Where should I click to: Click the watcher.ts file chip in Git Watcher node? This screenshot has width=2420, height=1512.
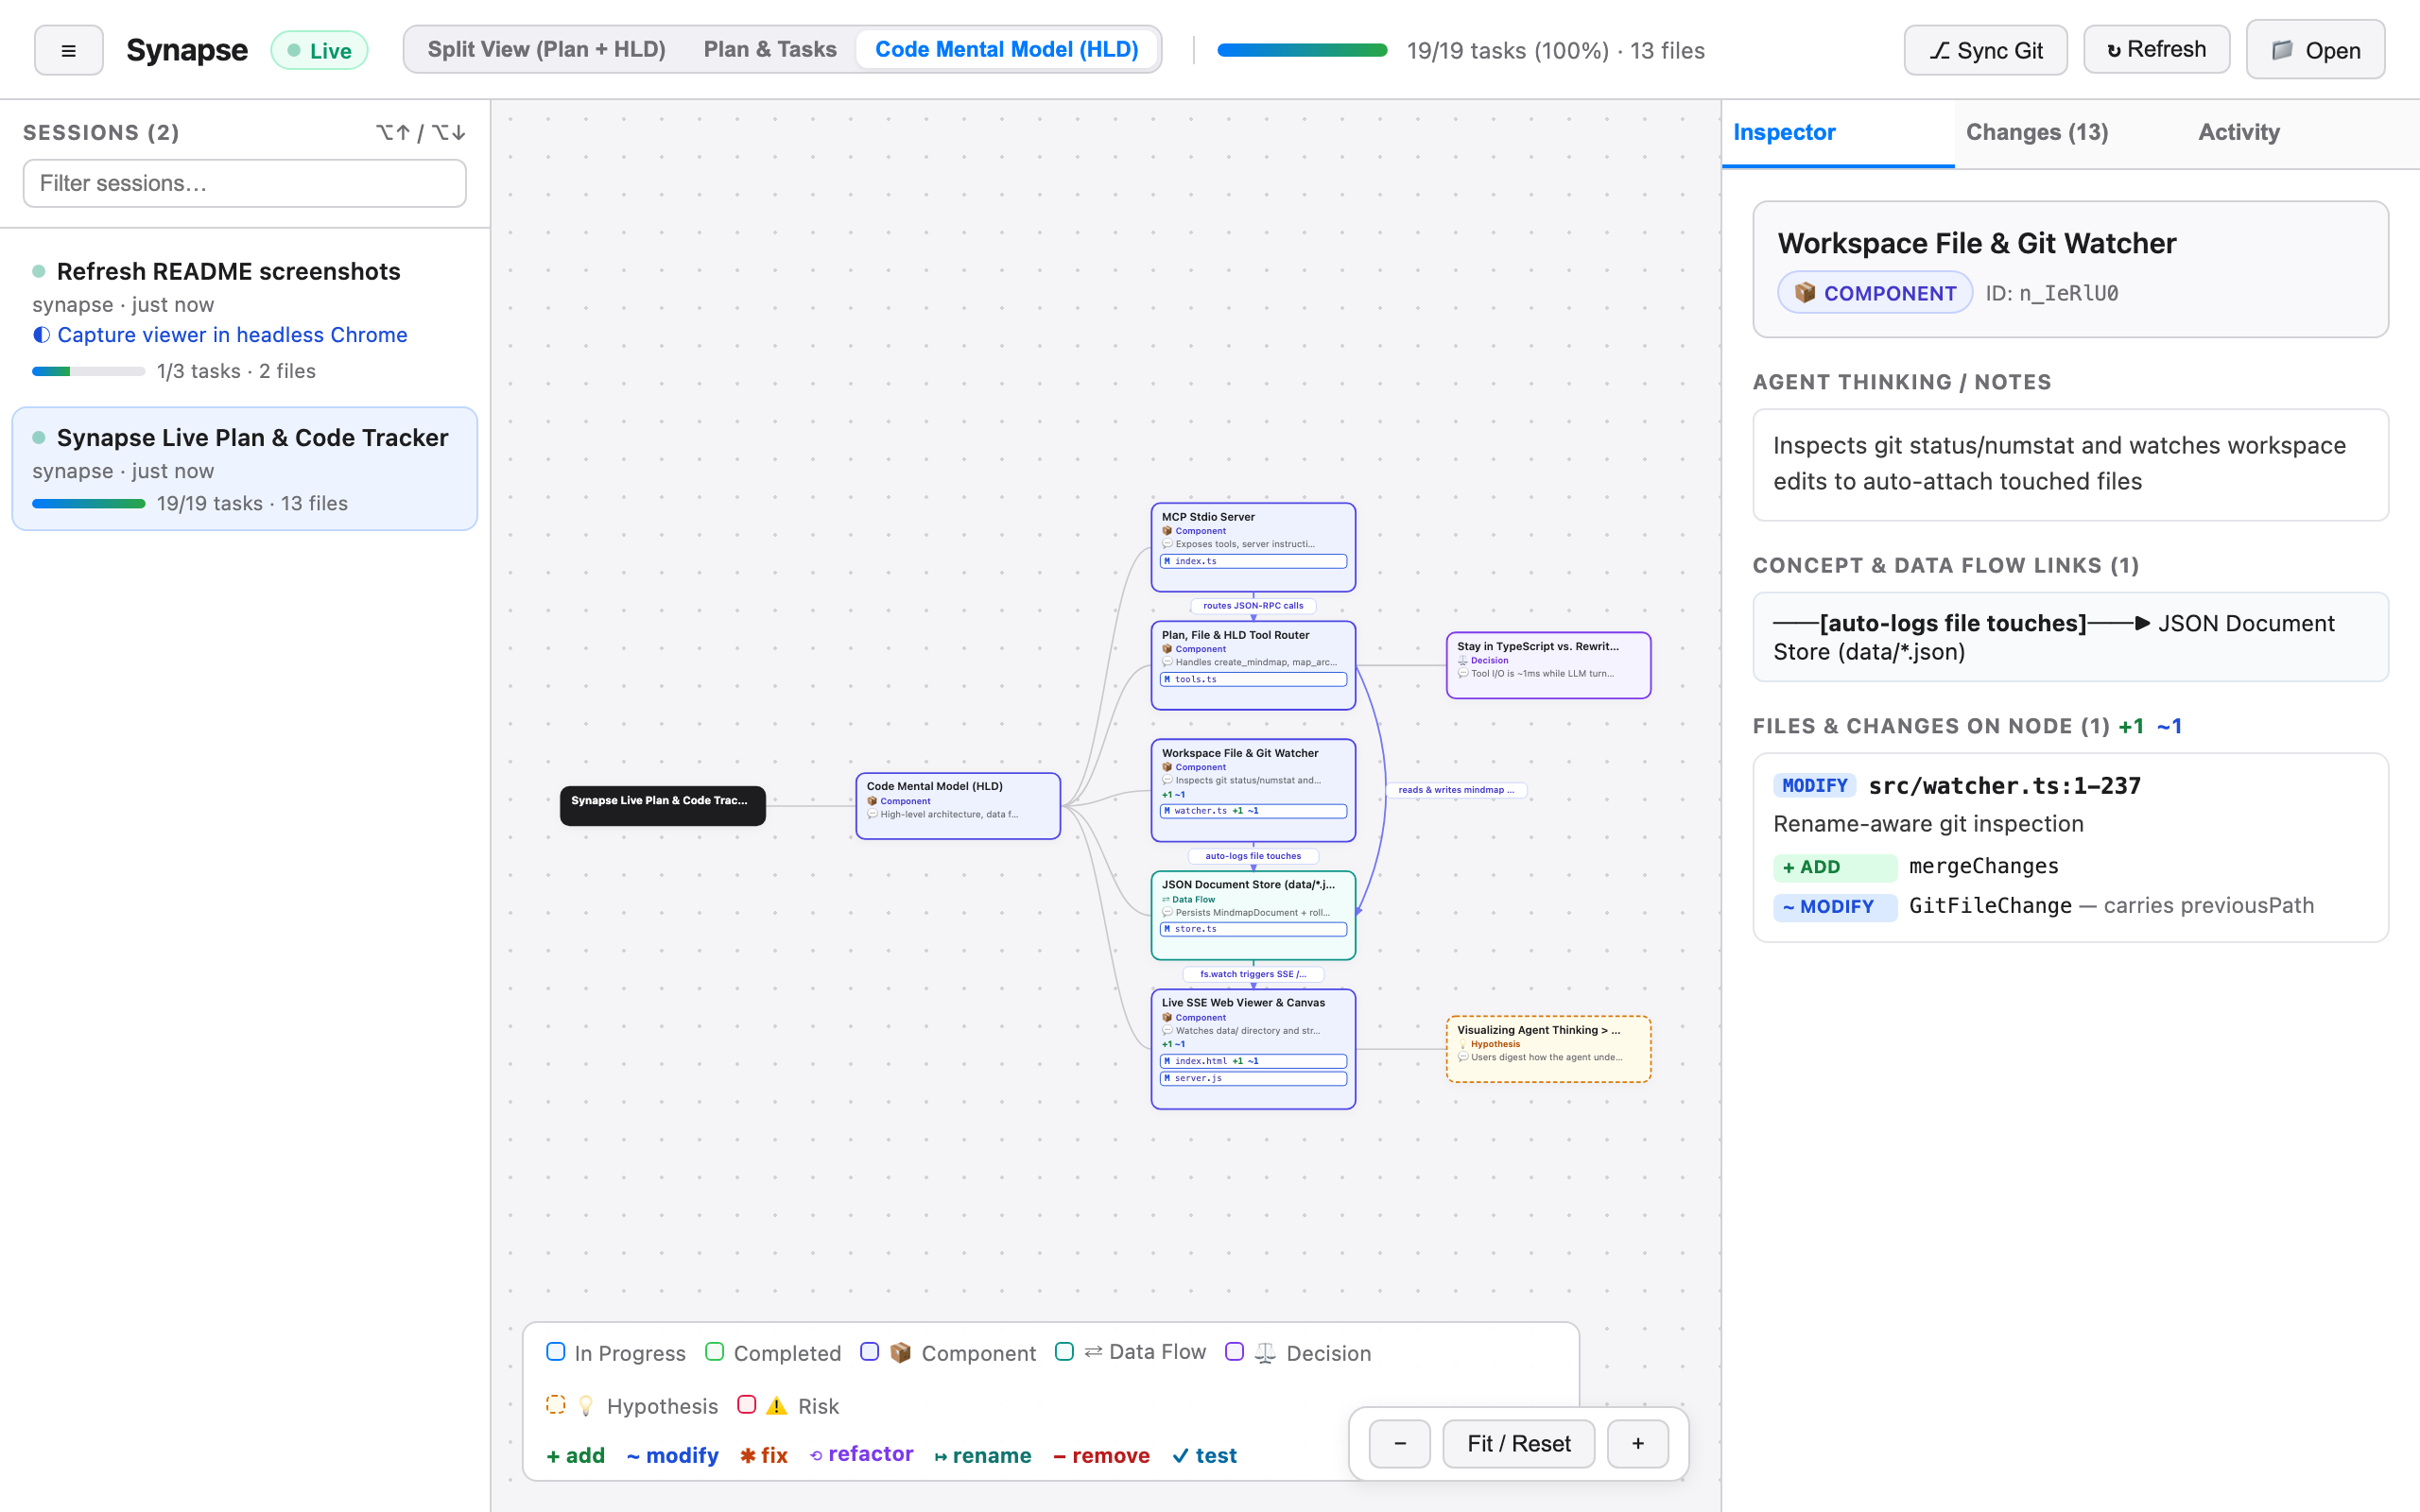coord(1253,811)
